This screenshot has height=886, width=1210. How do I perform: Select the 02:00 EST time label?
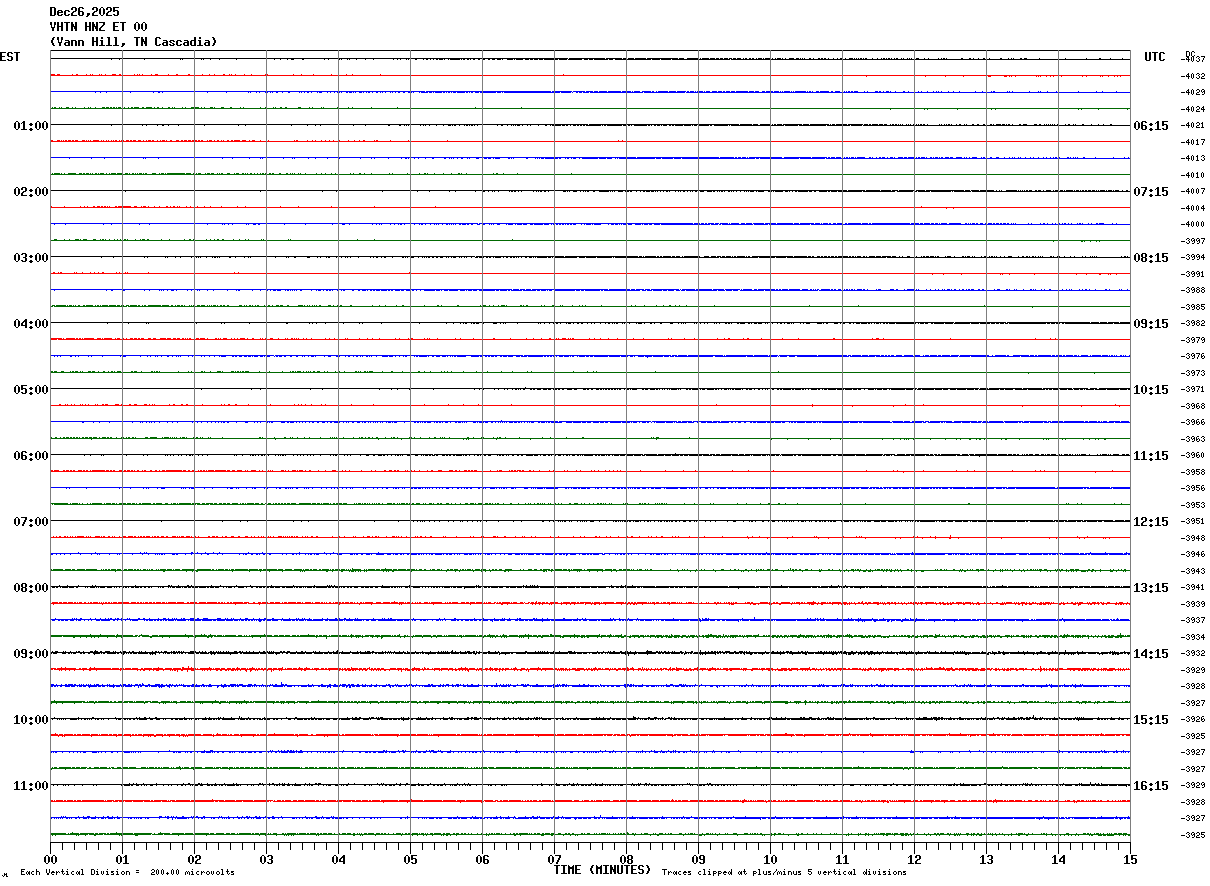click(x=30, y=192)
